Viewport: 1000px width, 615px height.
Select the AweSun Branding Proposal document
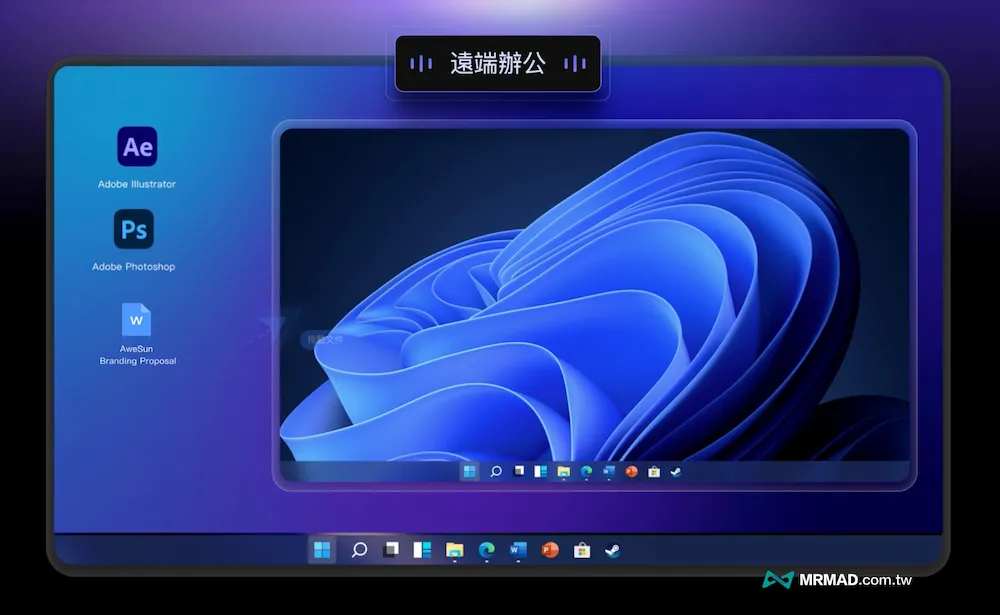click(136, 320)
